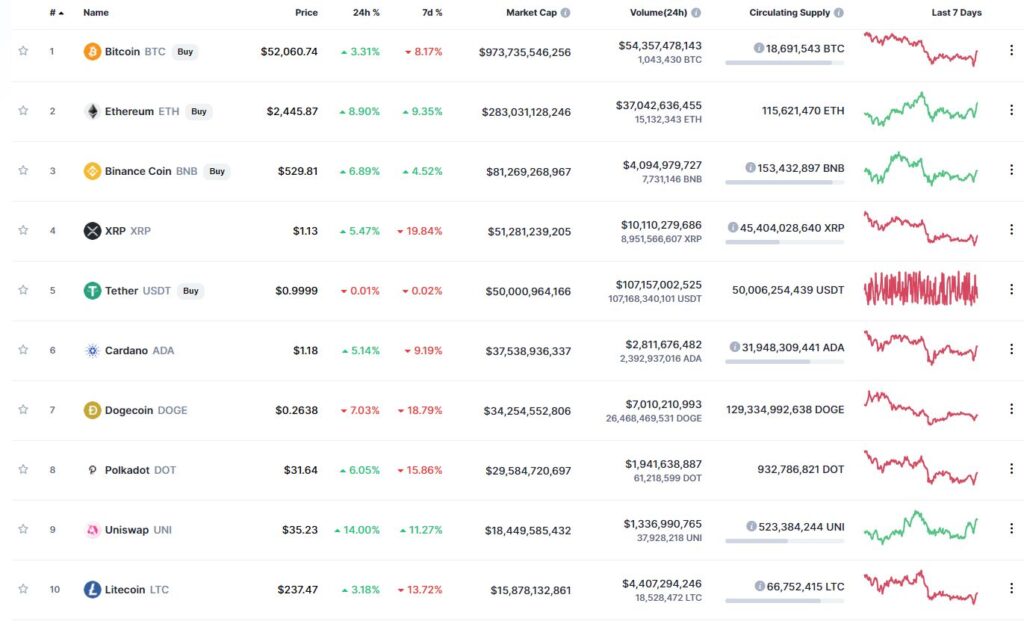Sort by the 24h % column header
1024x624 pixels.
pyautogui.click(x=366, y=12)
